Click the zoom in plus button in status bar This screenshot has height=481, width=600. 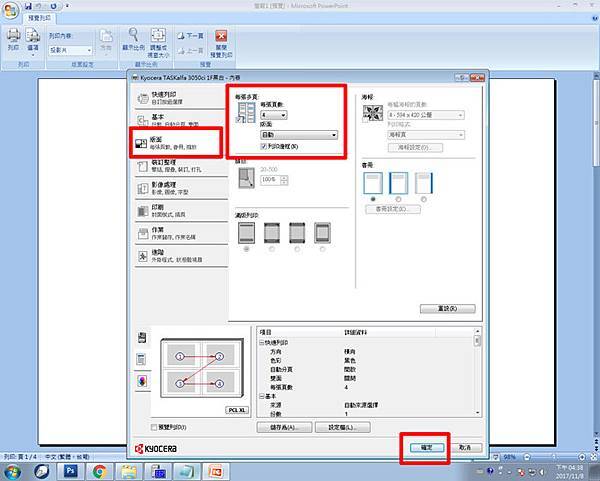582,457
